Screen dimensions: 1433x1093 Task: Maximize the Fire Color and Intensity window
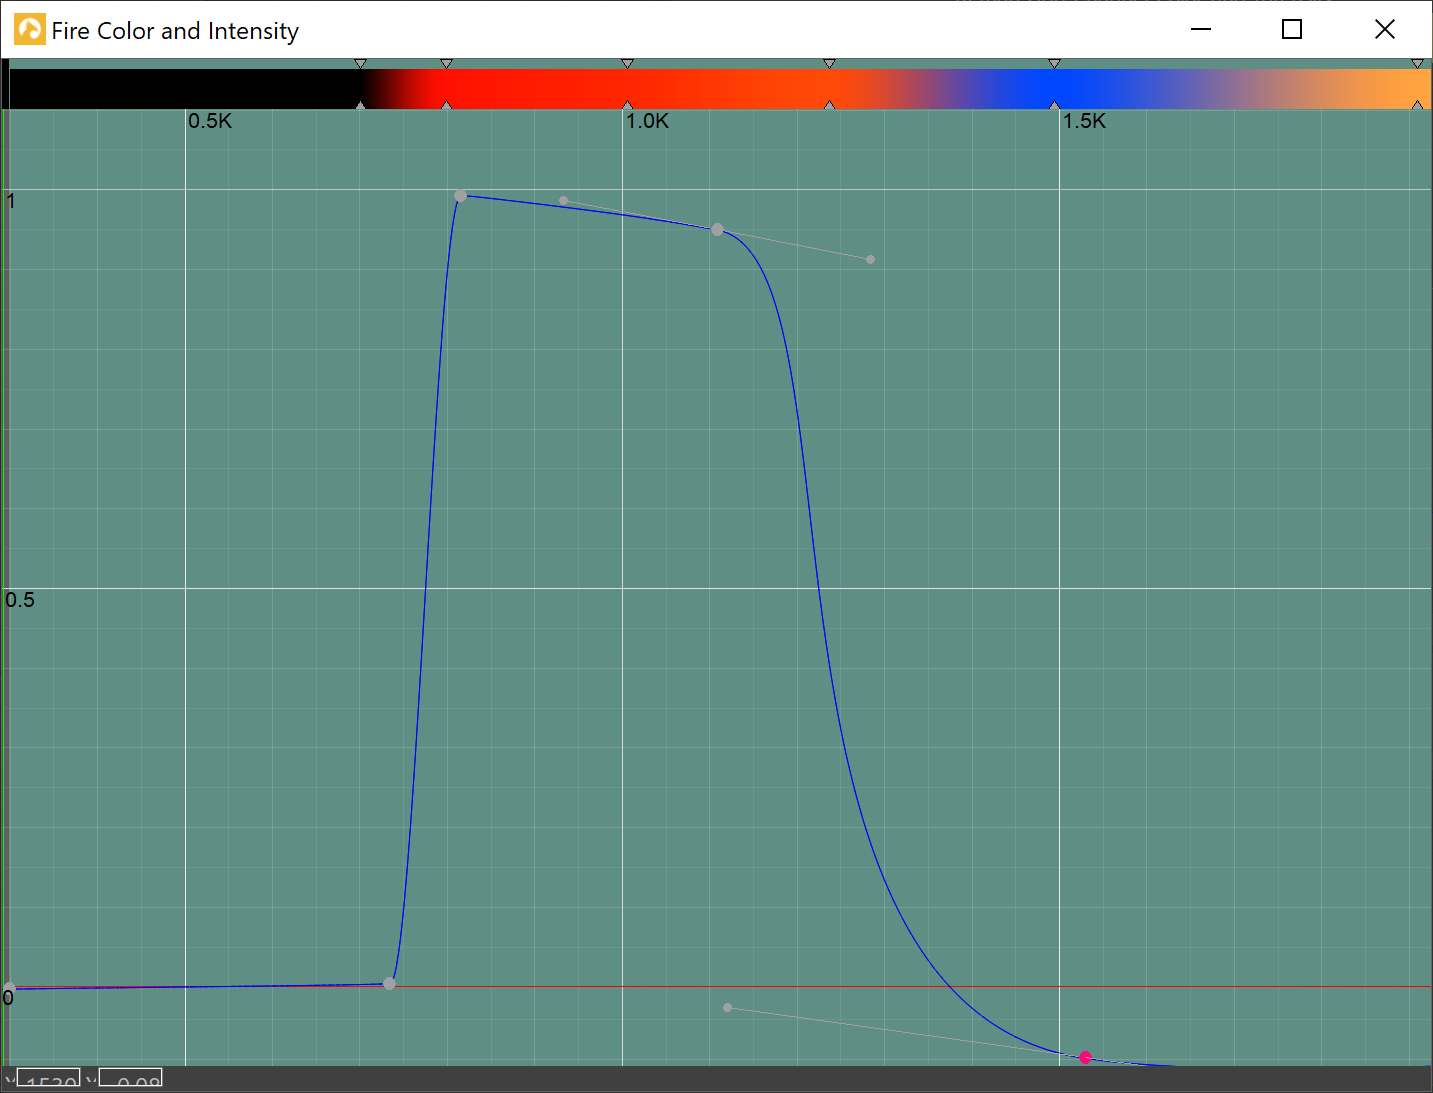1292,30
